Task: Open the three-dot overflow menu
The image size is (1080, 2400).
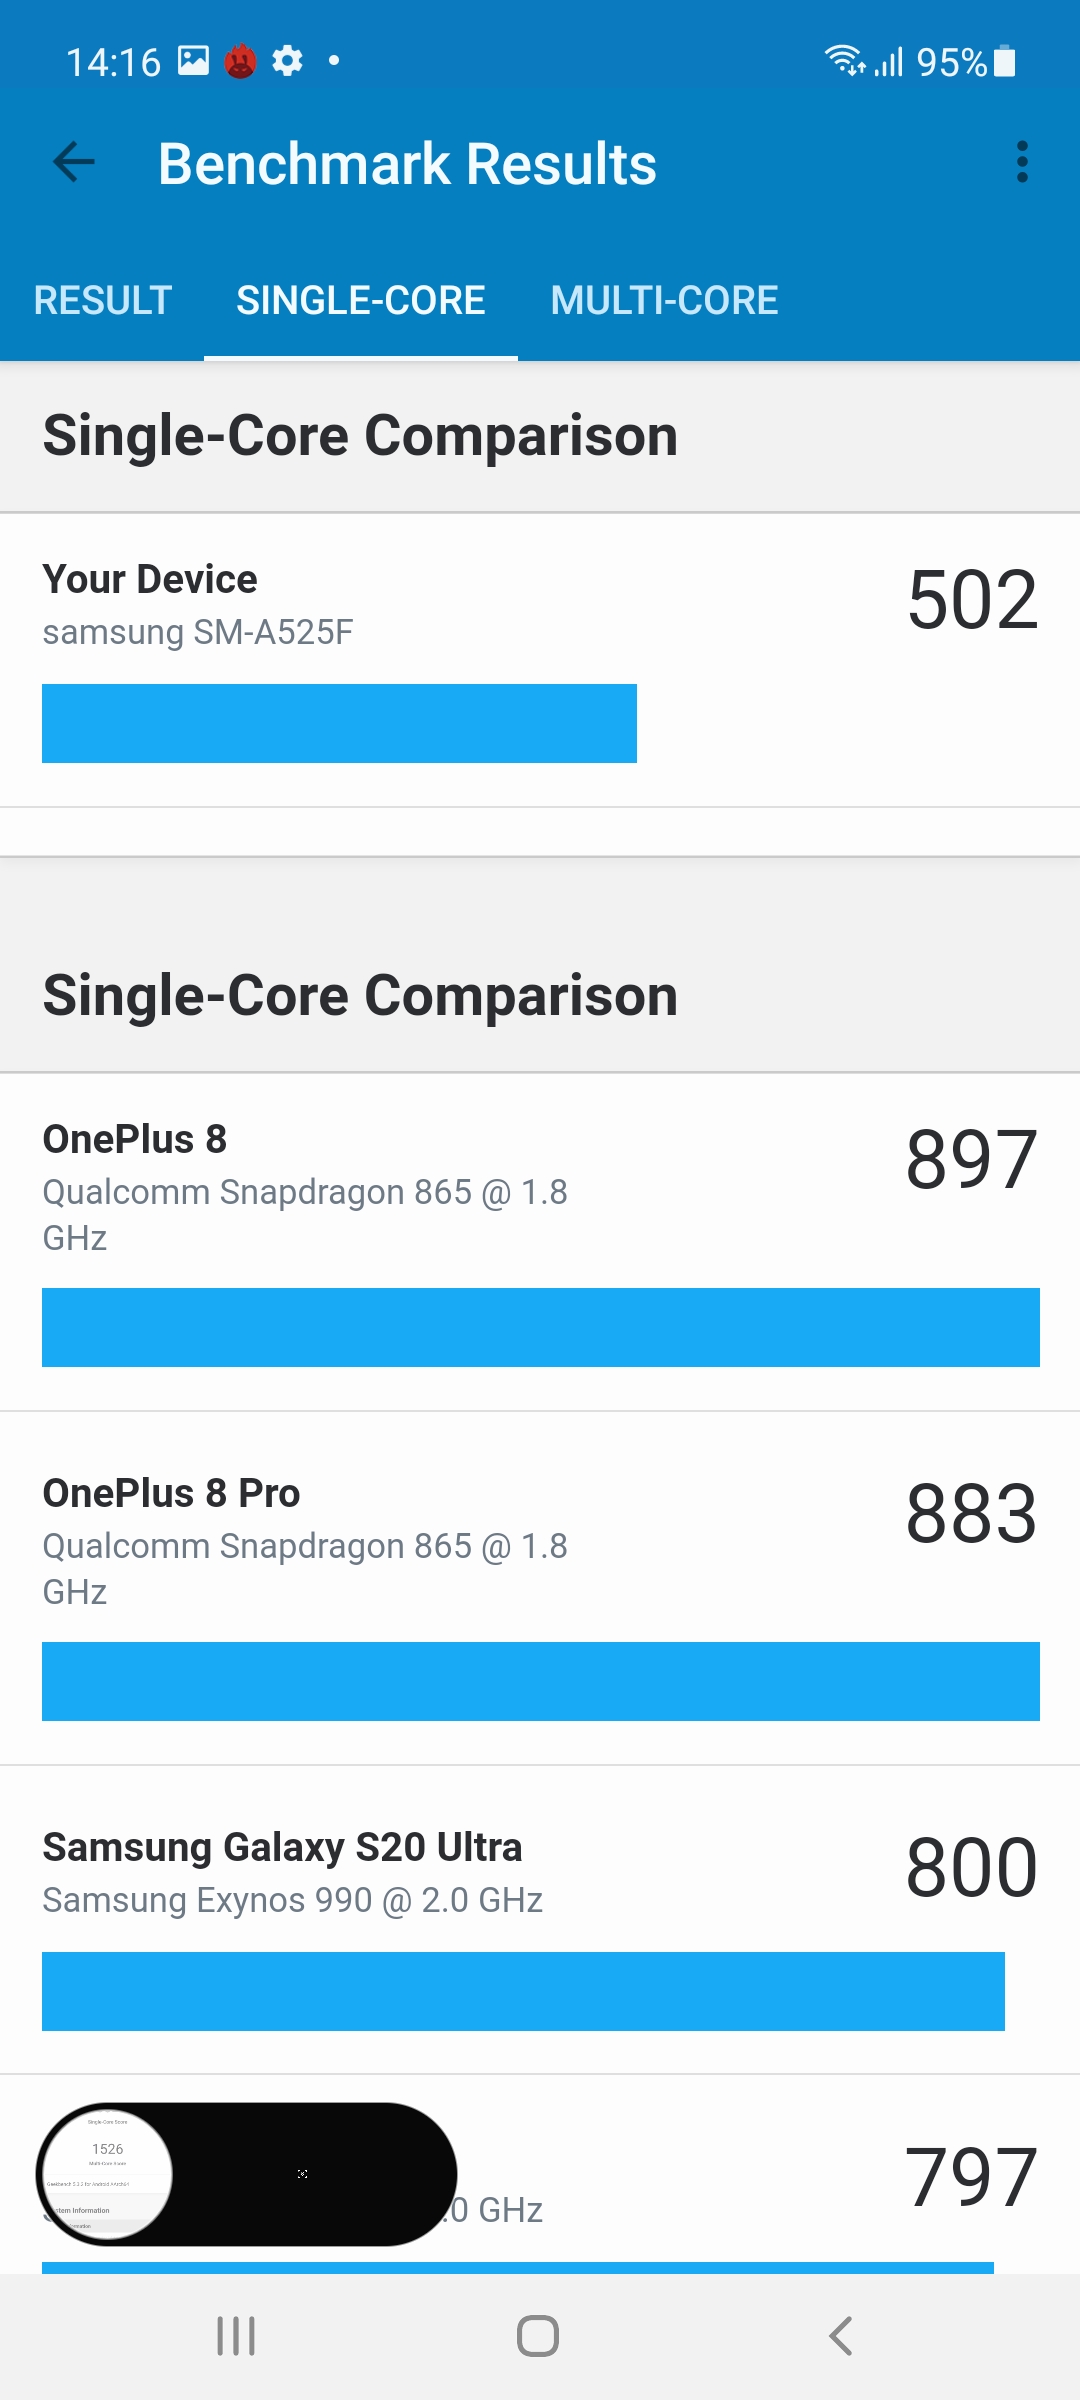Action: (x=1021, y=162)
